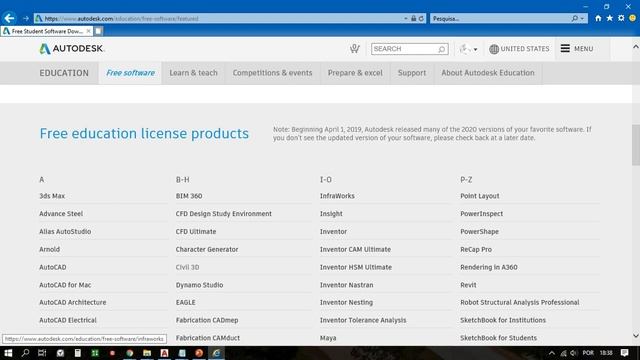The height and width of the screenshot is (360, 640).
Task: Open Internet Explorer taskbar icon
Action: pos(216,353)
